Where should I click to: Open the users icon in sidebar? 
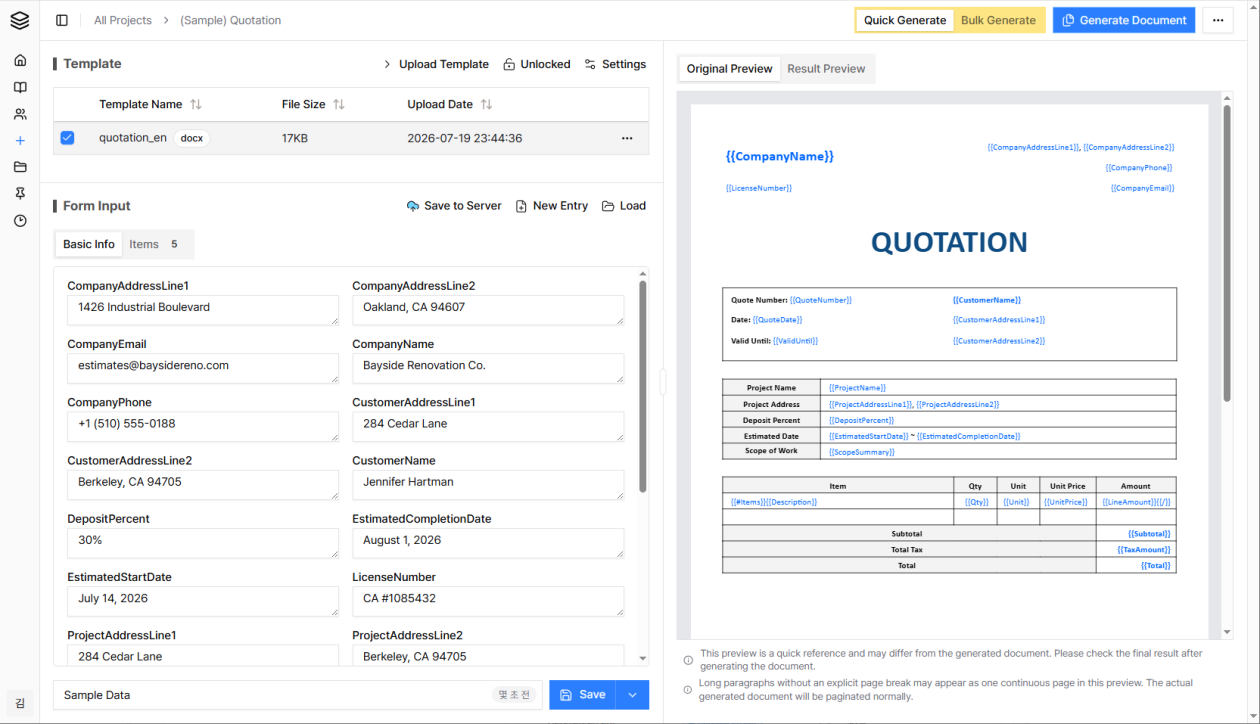[20, 114]
